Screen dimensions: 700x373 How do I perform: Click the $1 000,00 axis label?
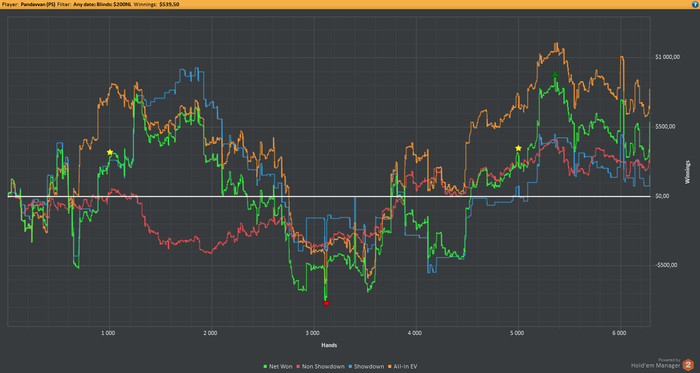pyautogui.click(x=667, y=57)
